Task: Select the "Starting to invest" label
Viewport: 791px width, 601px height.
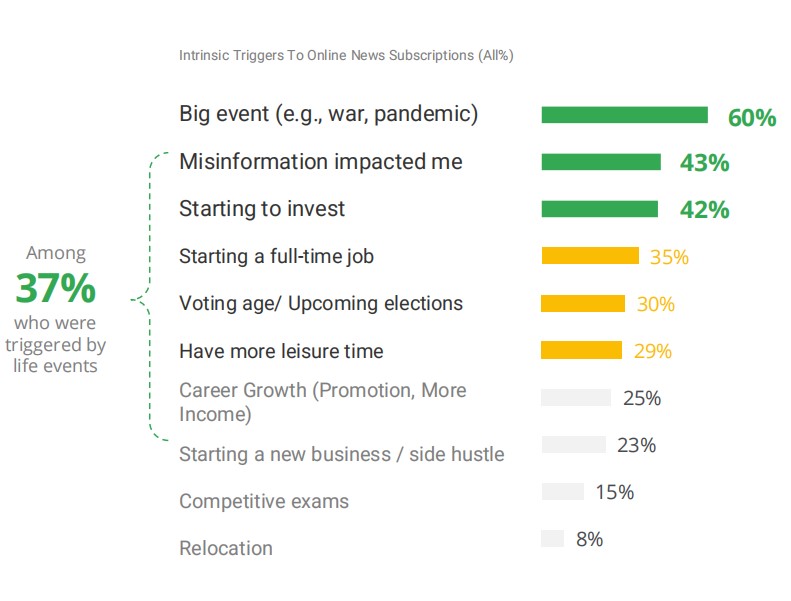Action: click(x=262, y=209)
